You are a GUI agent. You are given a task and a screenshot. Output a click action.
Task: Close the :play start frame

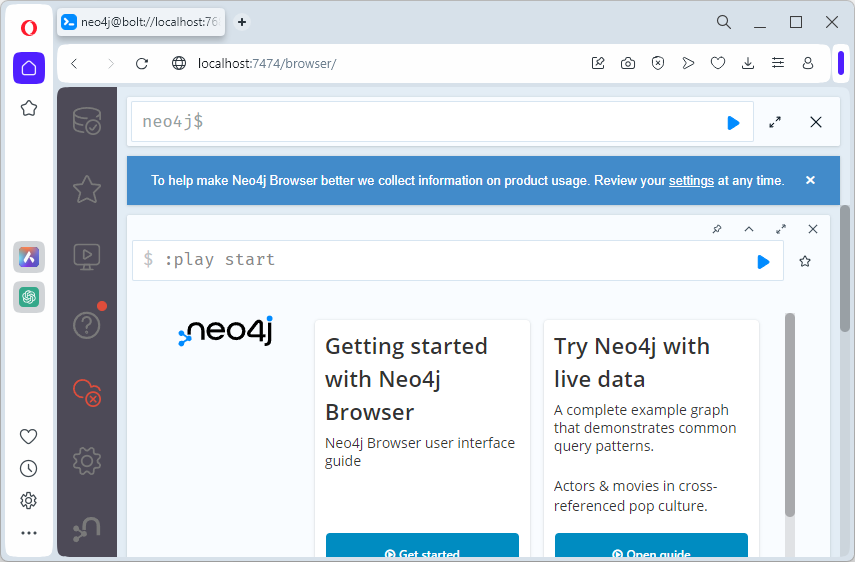(x=813, y=229)
